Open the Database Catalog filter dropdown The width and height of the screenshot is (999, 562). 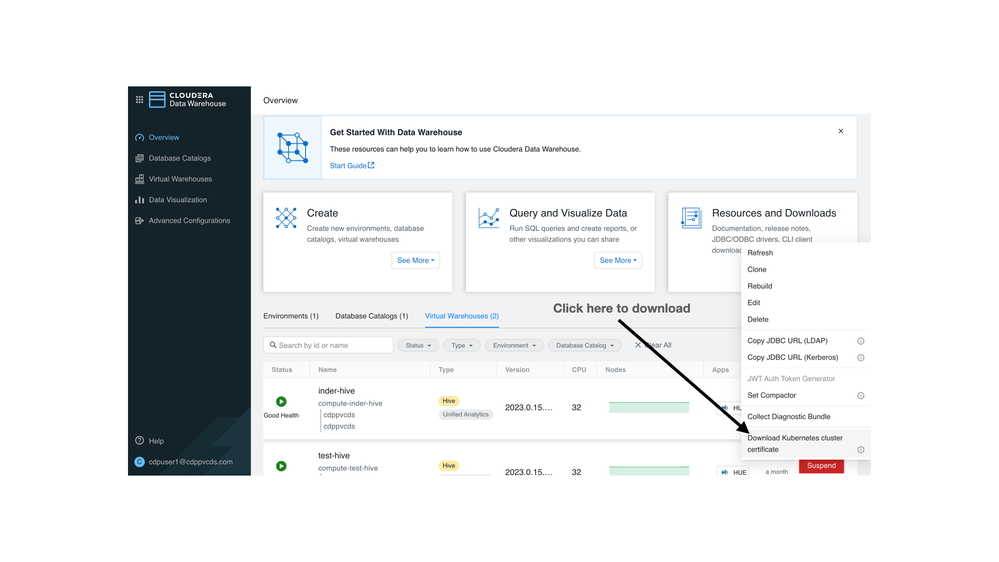[x=584, y=345]
